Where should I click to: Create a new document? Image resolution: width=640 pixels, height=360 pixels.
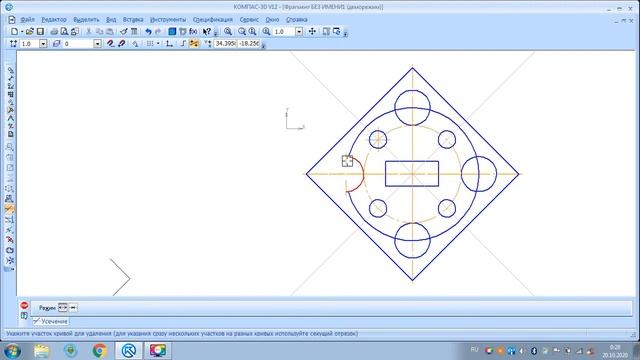[14, 31]
